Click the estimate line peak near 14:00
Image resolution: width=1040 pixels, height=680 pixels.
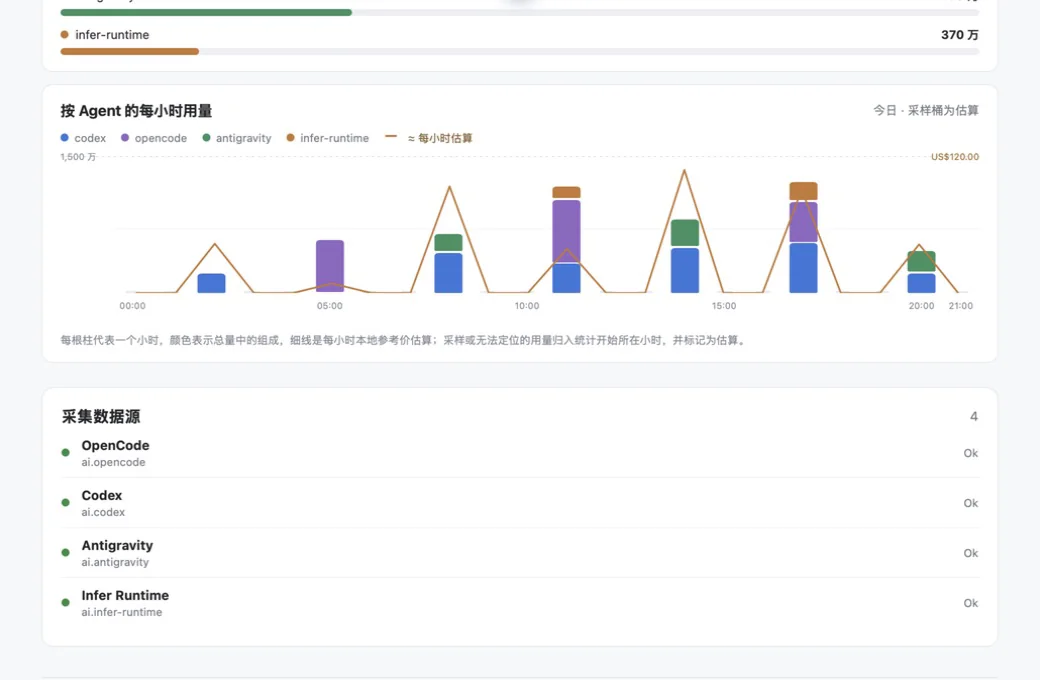point(684,171)
